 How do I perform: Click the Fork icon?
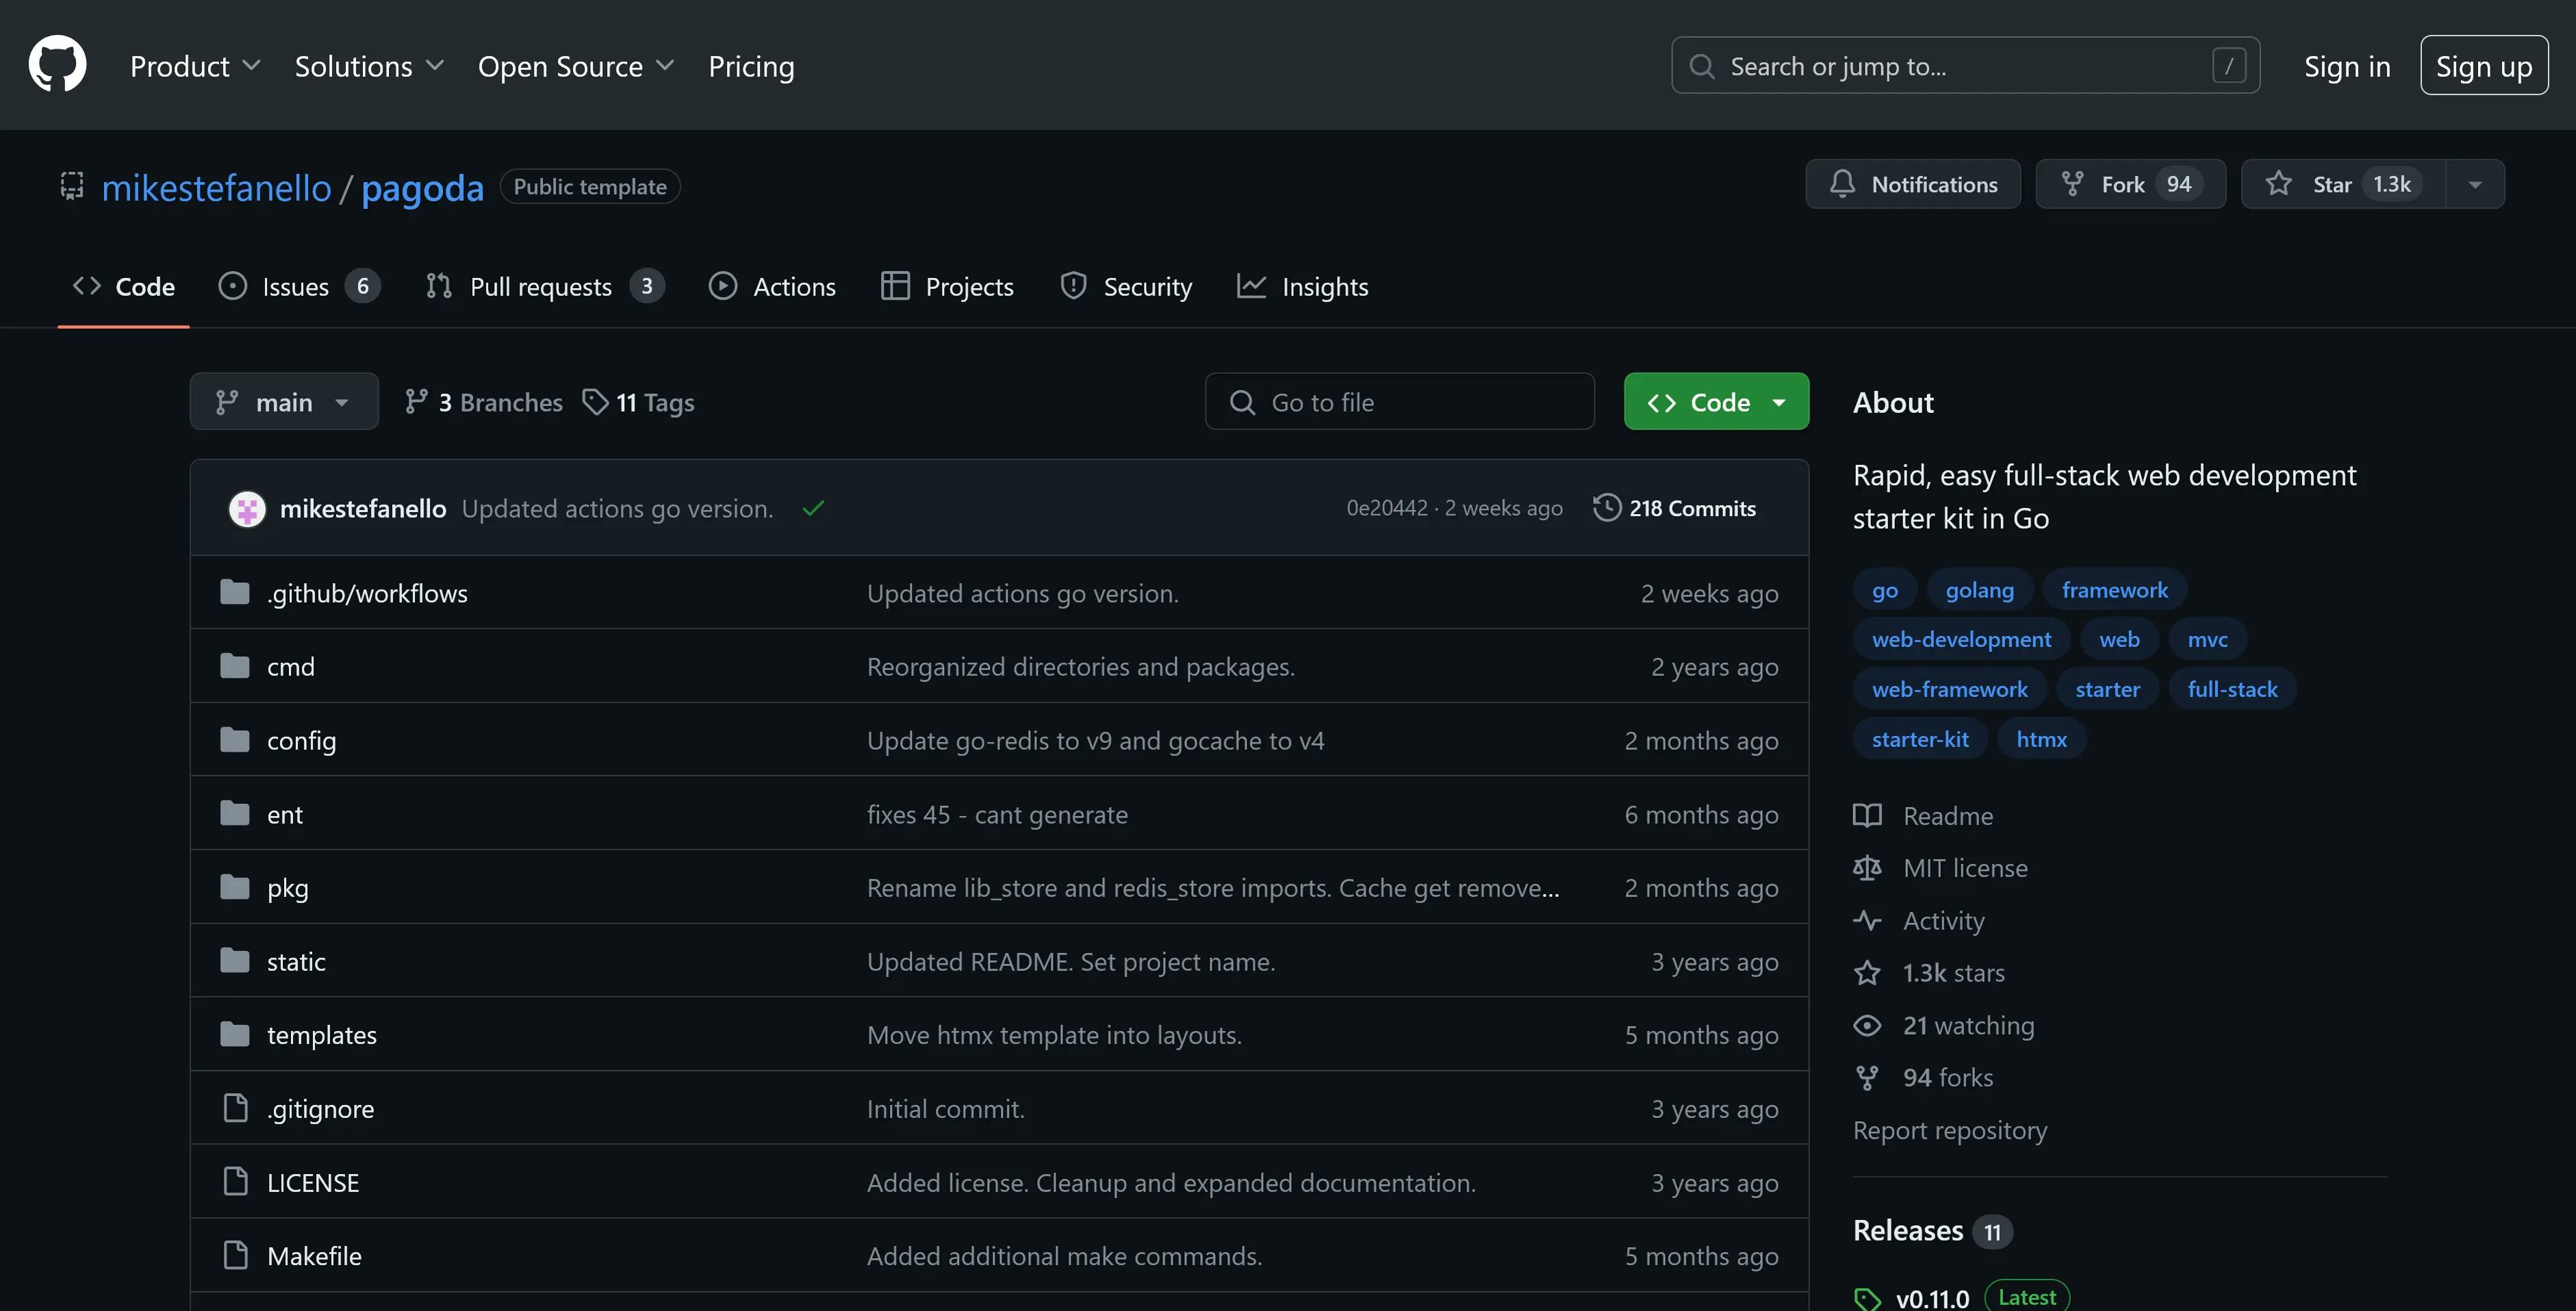2072,184
